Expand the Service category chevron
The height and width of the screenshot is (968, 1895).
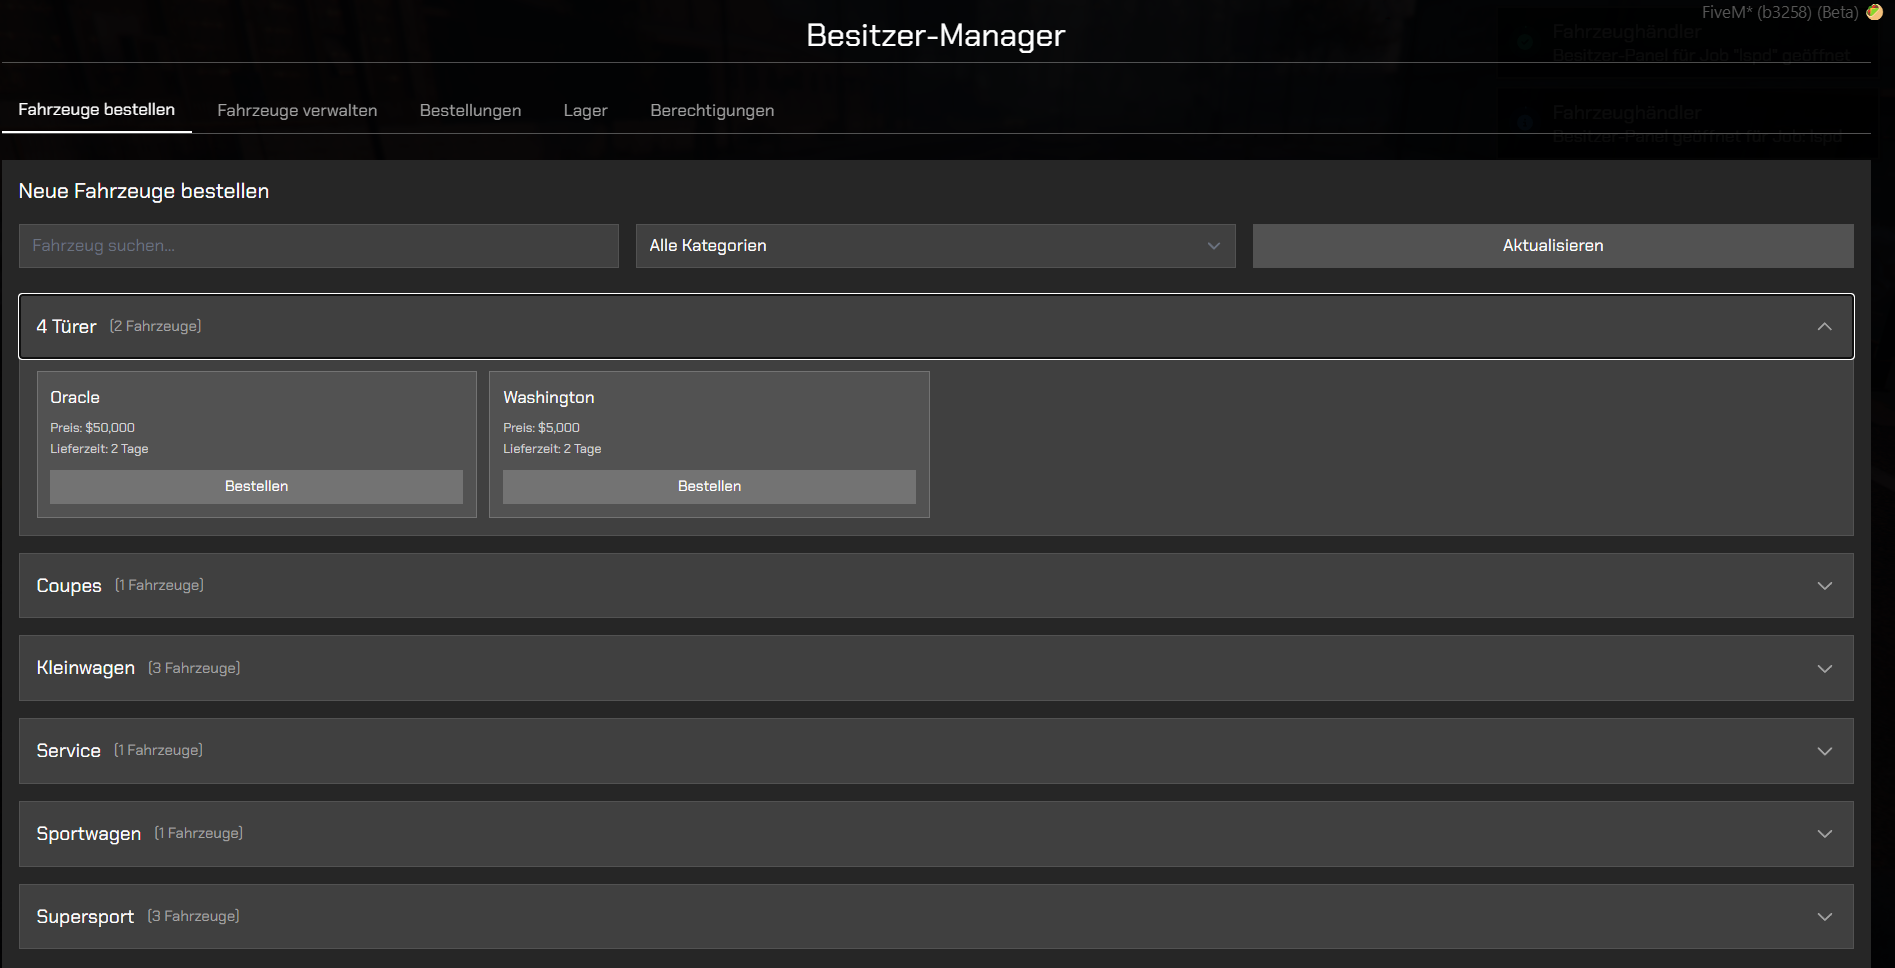tap(1824, 751)
